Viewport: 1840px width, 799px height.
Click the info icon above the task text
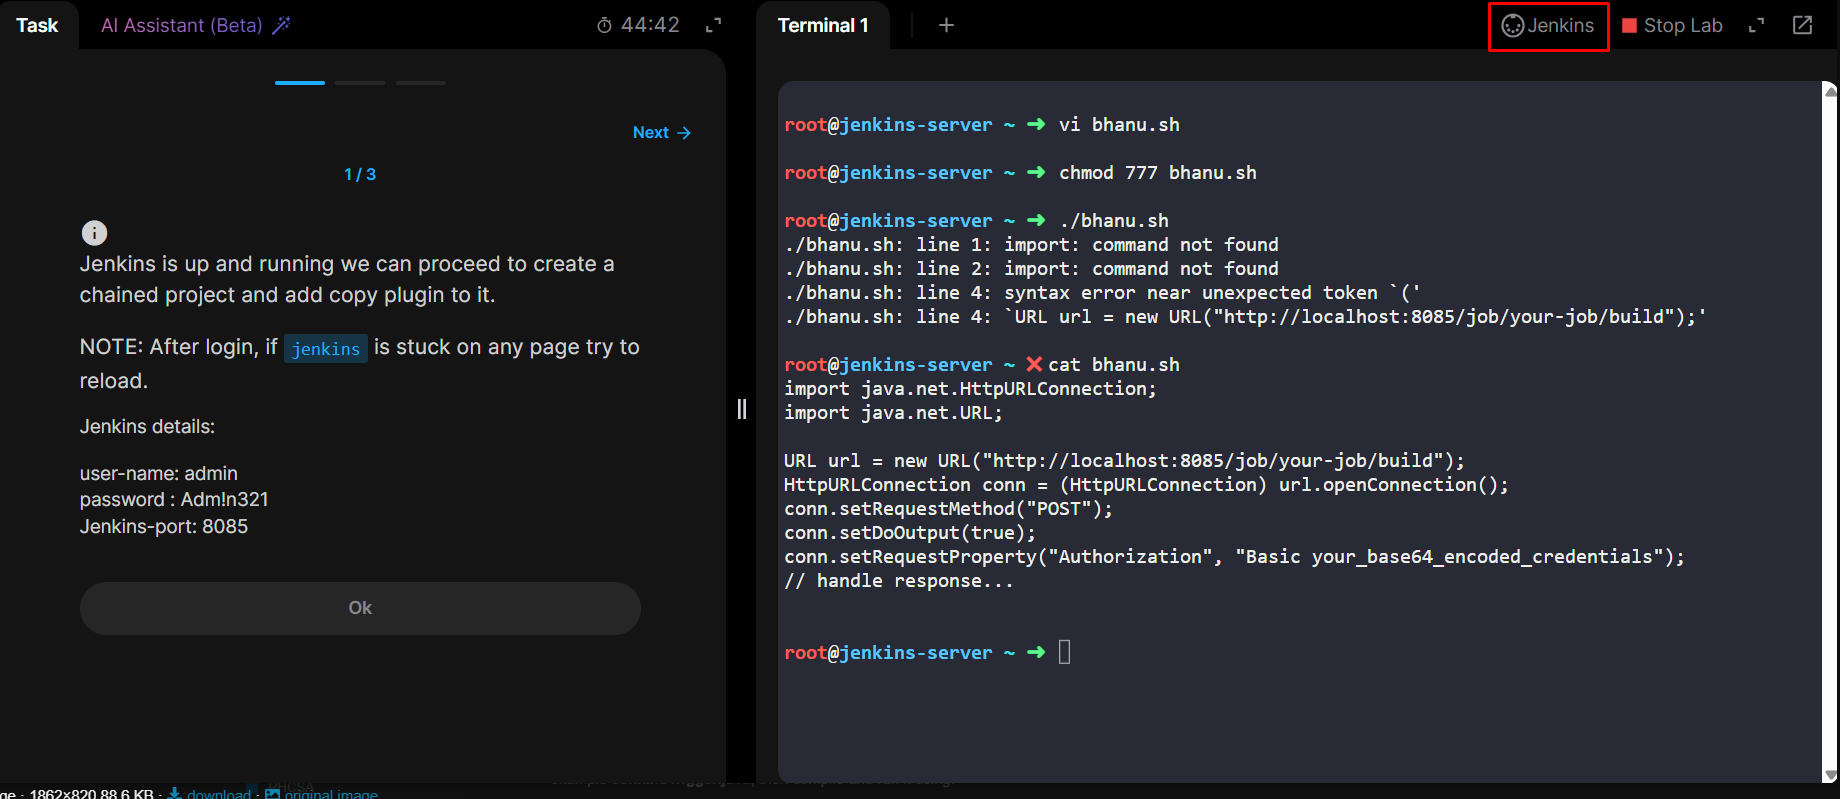(x=94, y=233)
